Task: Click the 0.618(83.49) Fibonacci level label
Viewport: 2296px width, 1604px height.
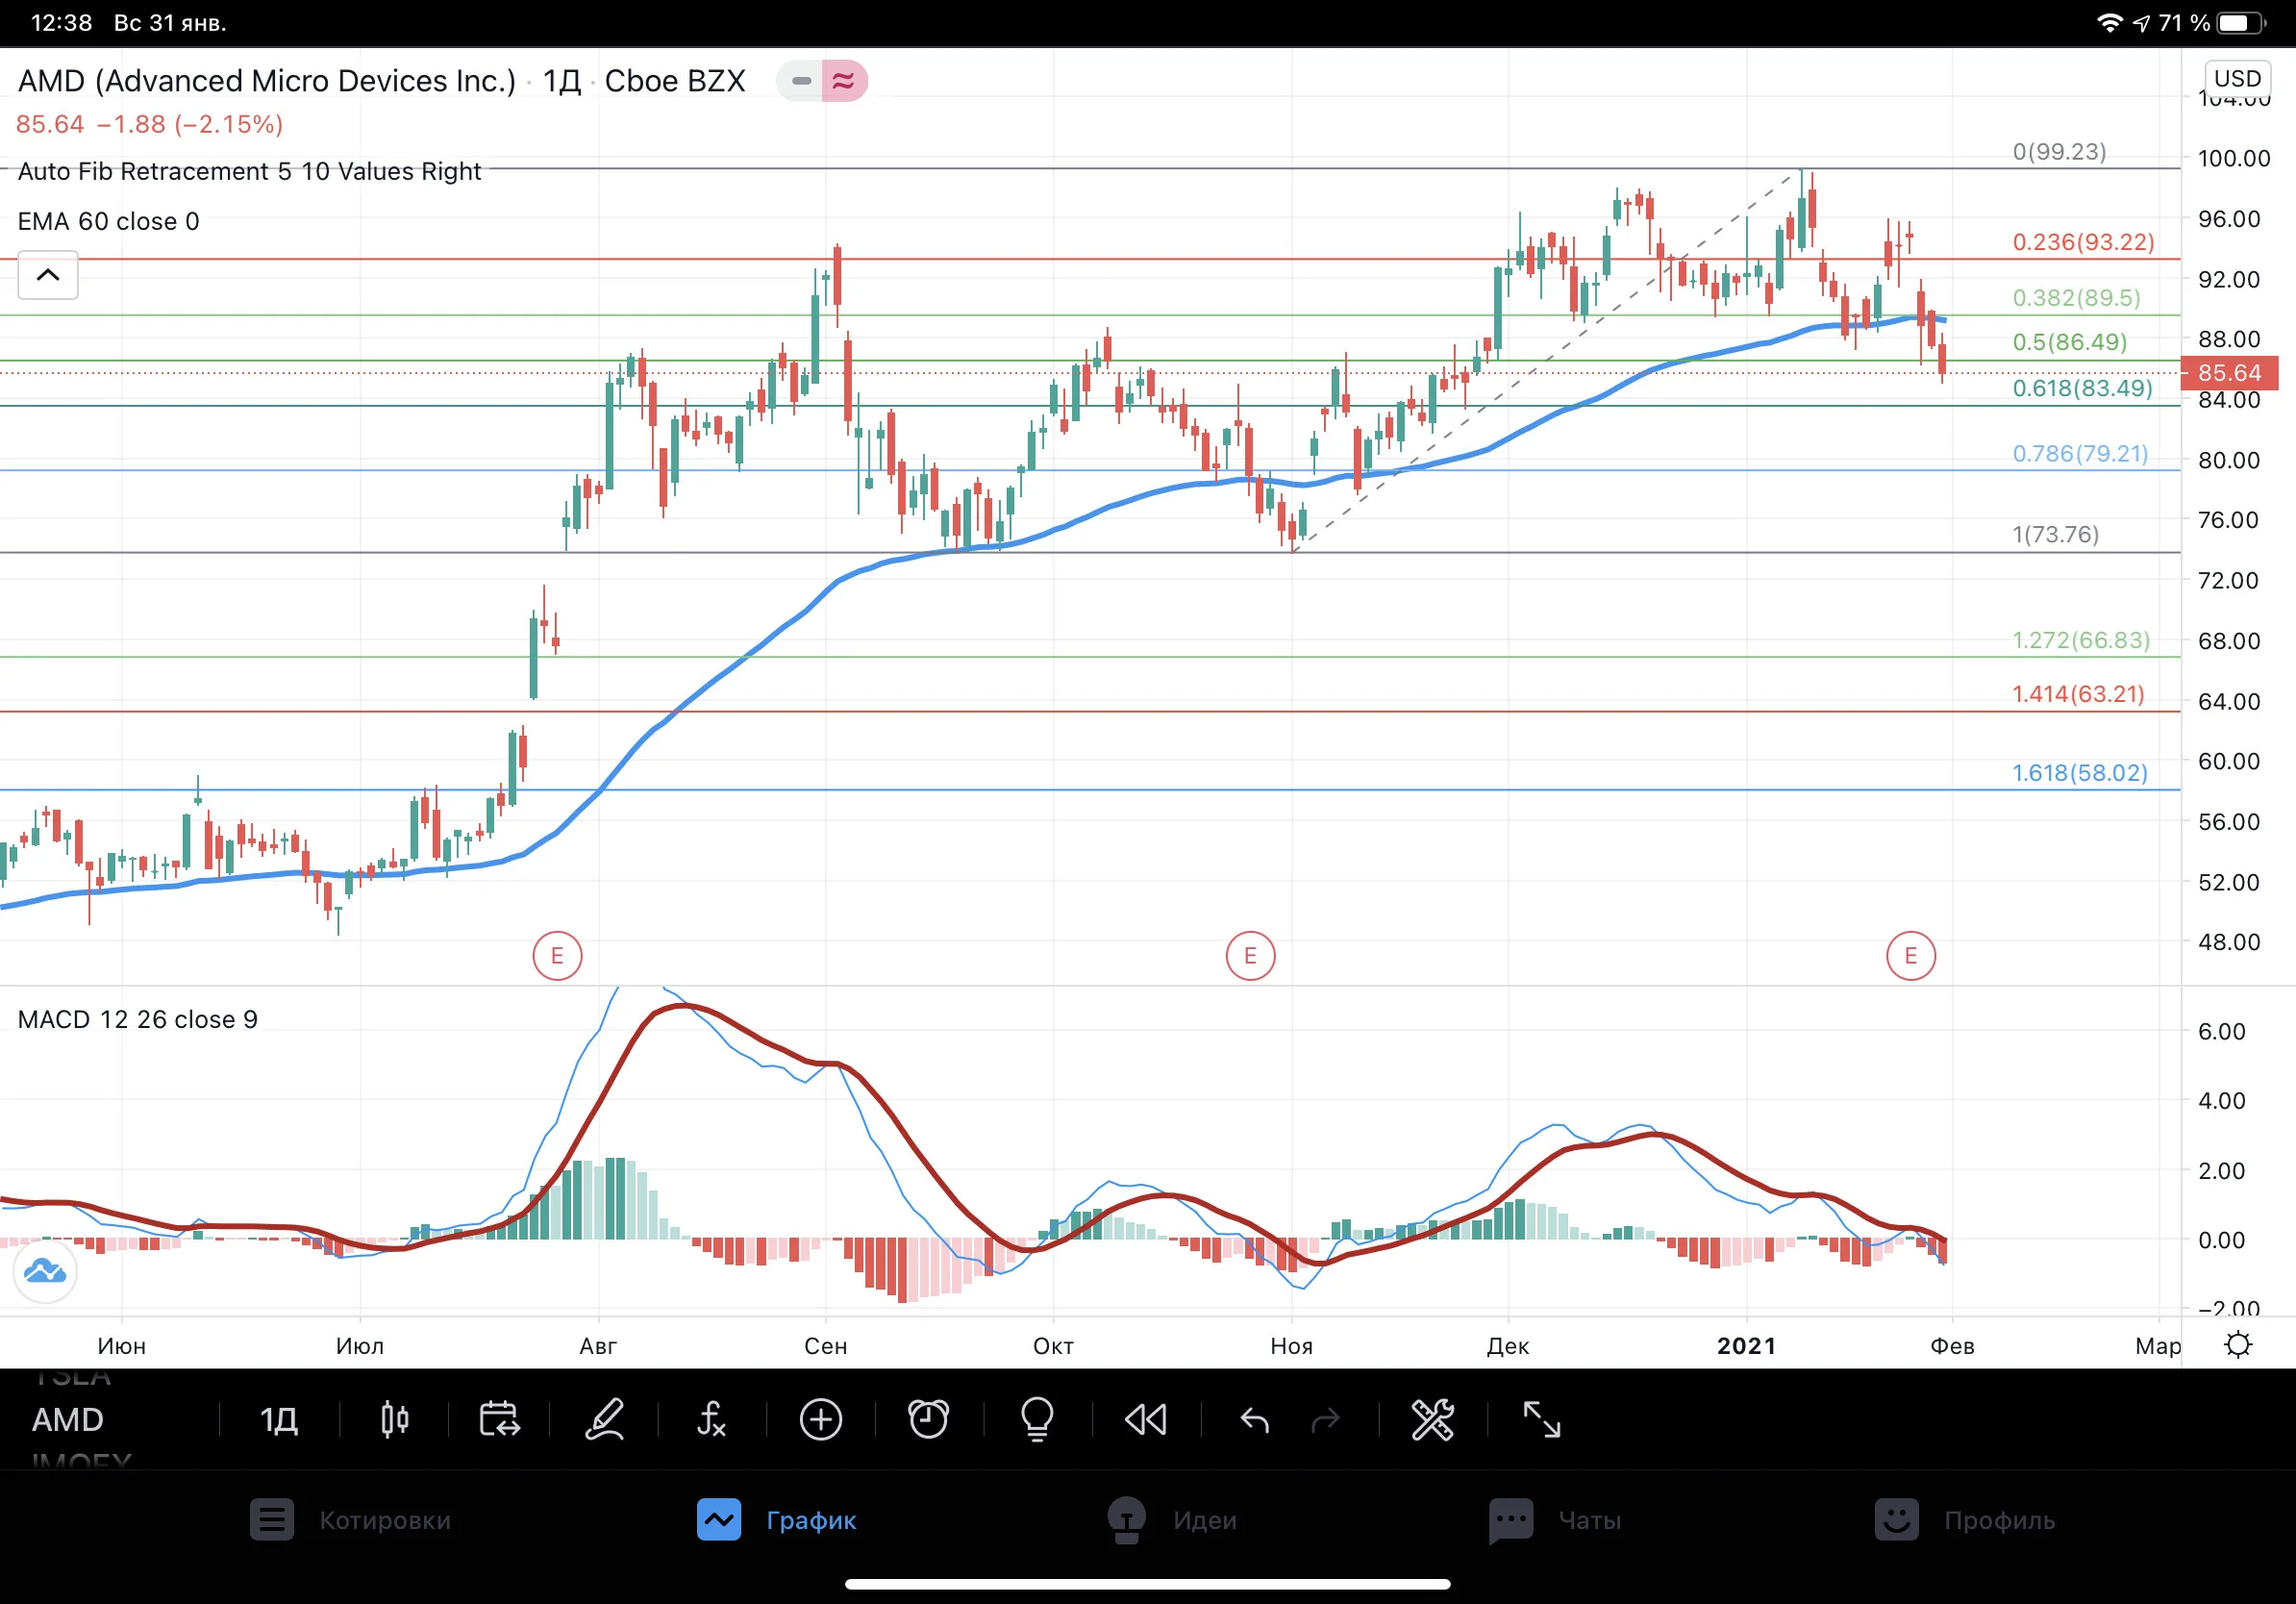Action: tap(2083, 388)
